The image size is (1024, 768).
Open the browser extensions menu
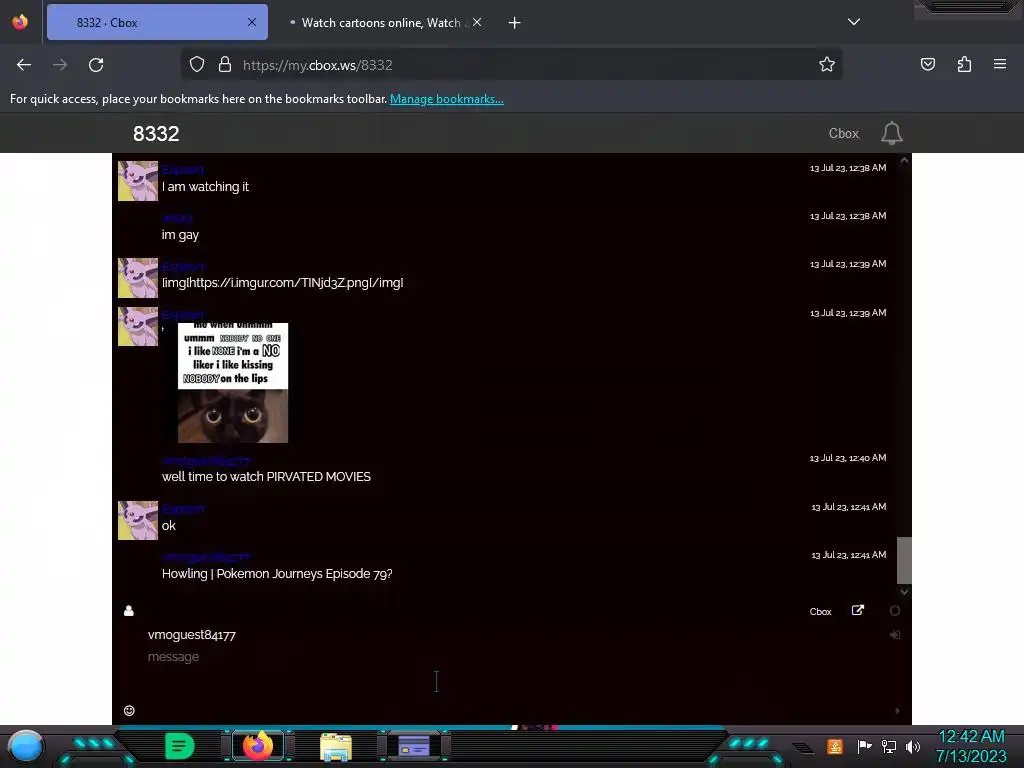pyautogui.click(x=964, y=65)
